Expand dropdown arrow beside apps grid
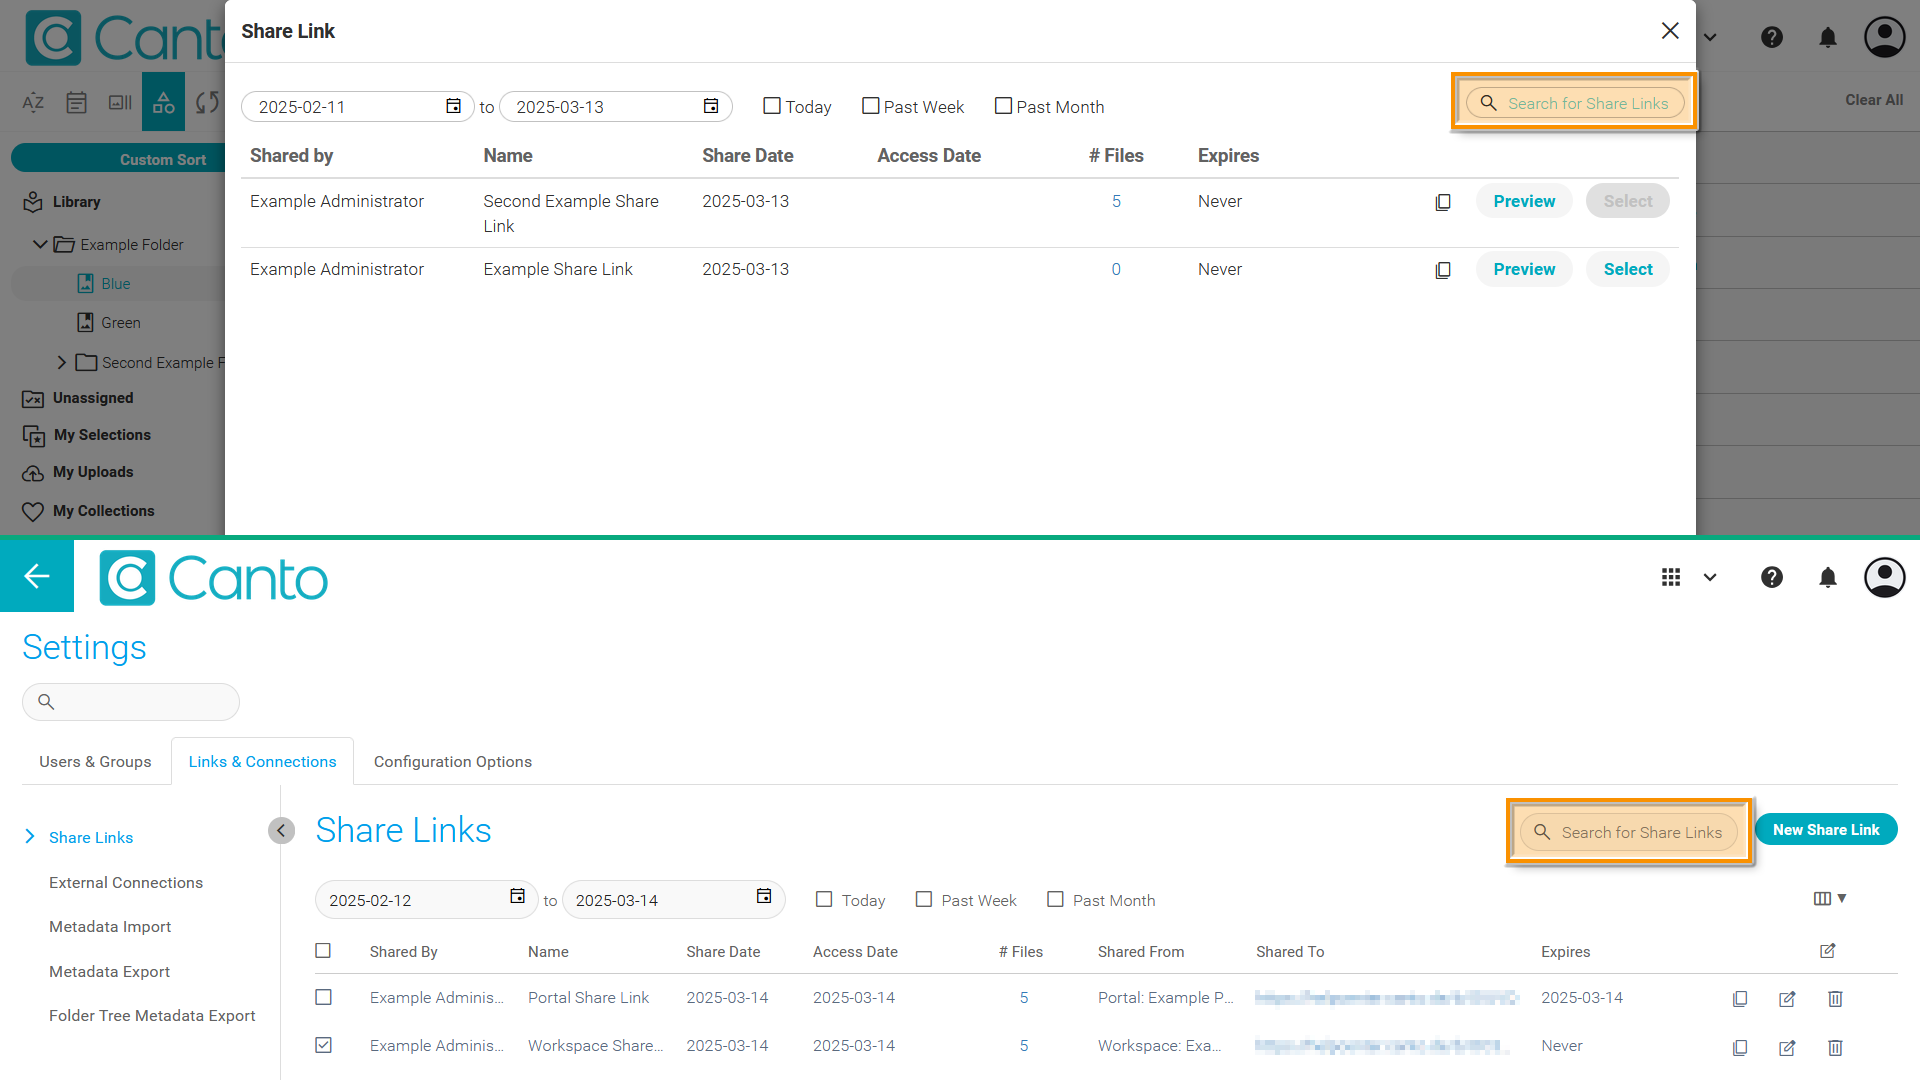 pyautogui.click(x=1710, y=577)
